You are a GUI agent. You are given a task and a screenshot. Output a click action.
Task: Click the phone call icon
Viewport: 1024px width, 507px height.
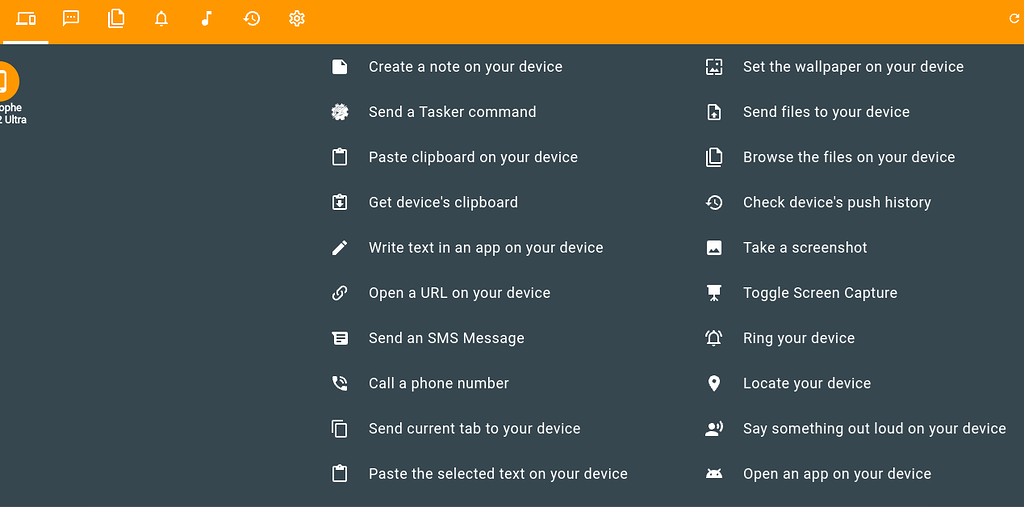coord(340,384)
